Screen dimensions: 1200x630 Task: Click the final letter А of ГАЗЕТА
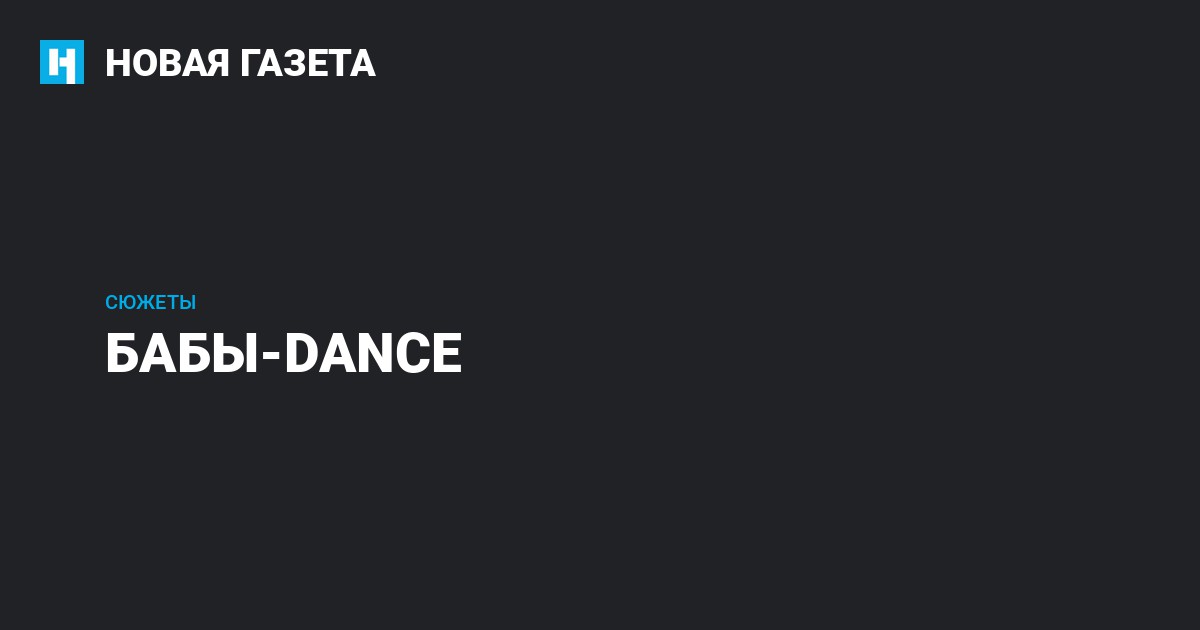pos(362,63)
